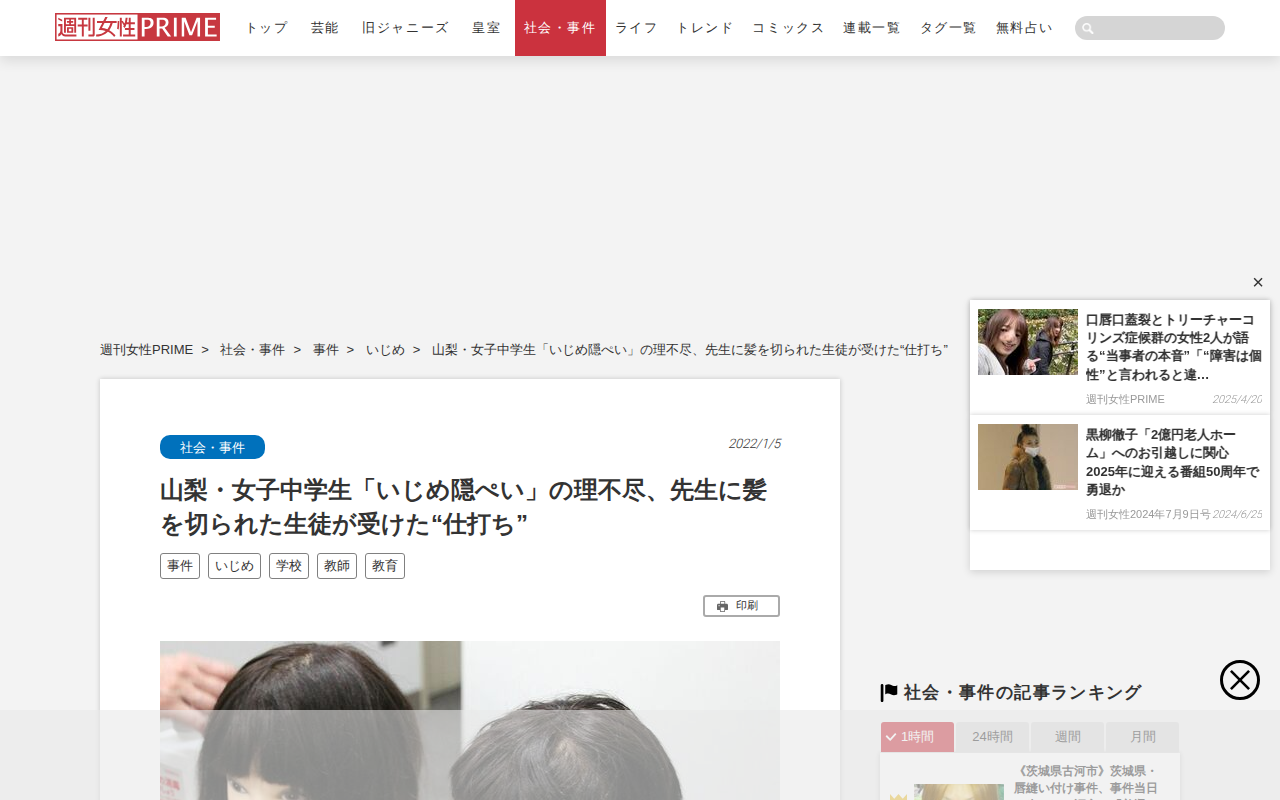Click 週刊女性PRIME breadcrumb link

147,350
